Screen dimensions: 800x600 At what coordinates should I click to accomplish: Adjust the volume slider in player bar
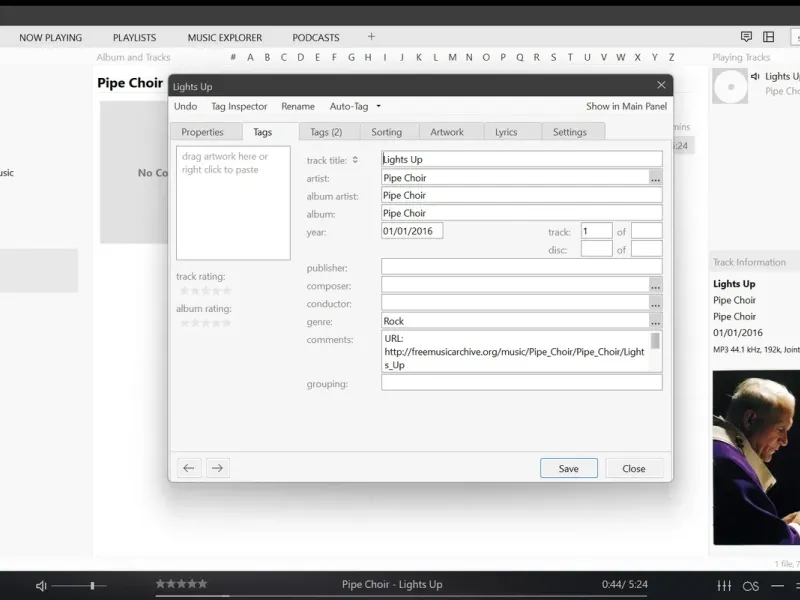(79, 586)
